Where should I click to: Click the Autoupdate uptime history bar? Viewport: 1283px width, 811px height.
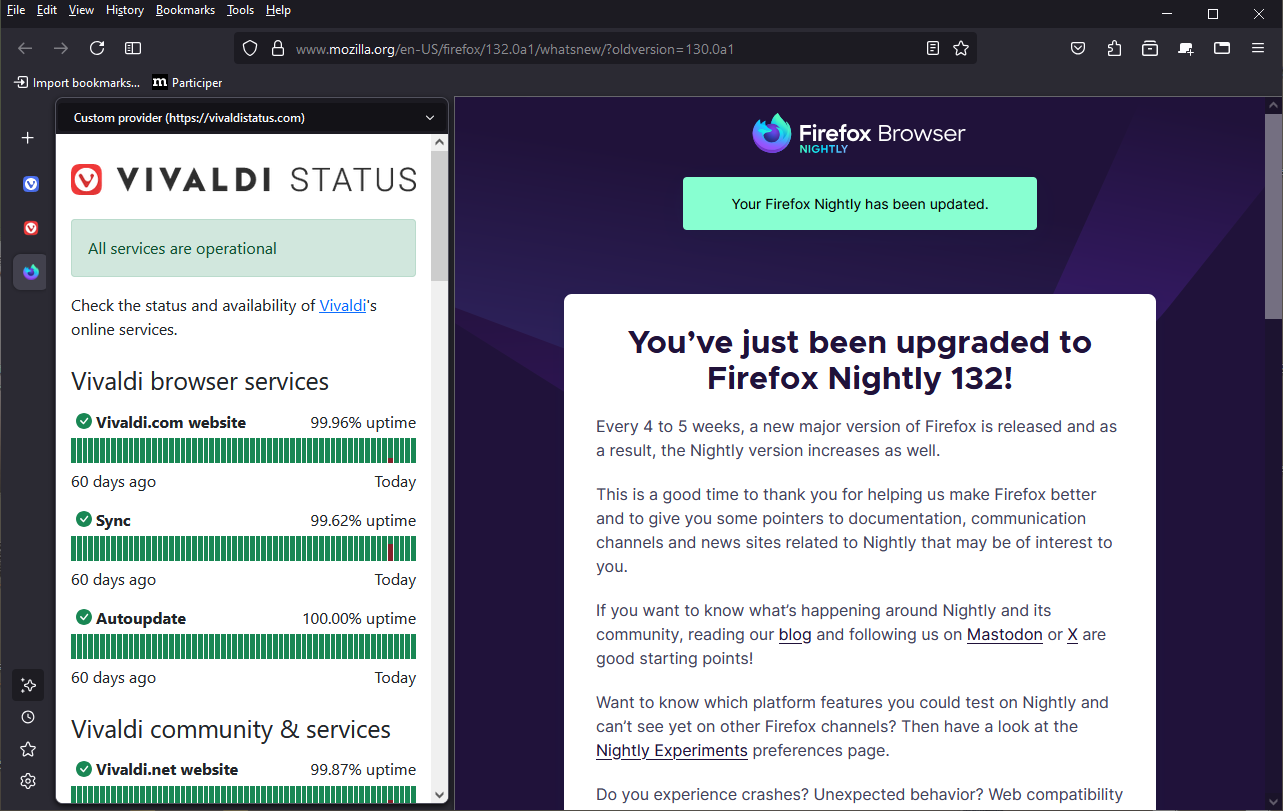click(243, 647)
